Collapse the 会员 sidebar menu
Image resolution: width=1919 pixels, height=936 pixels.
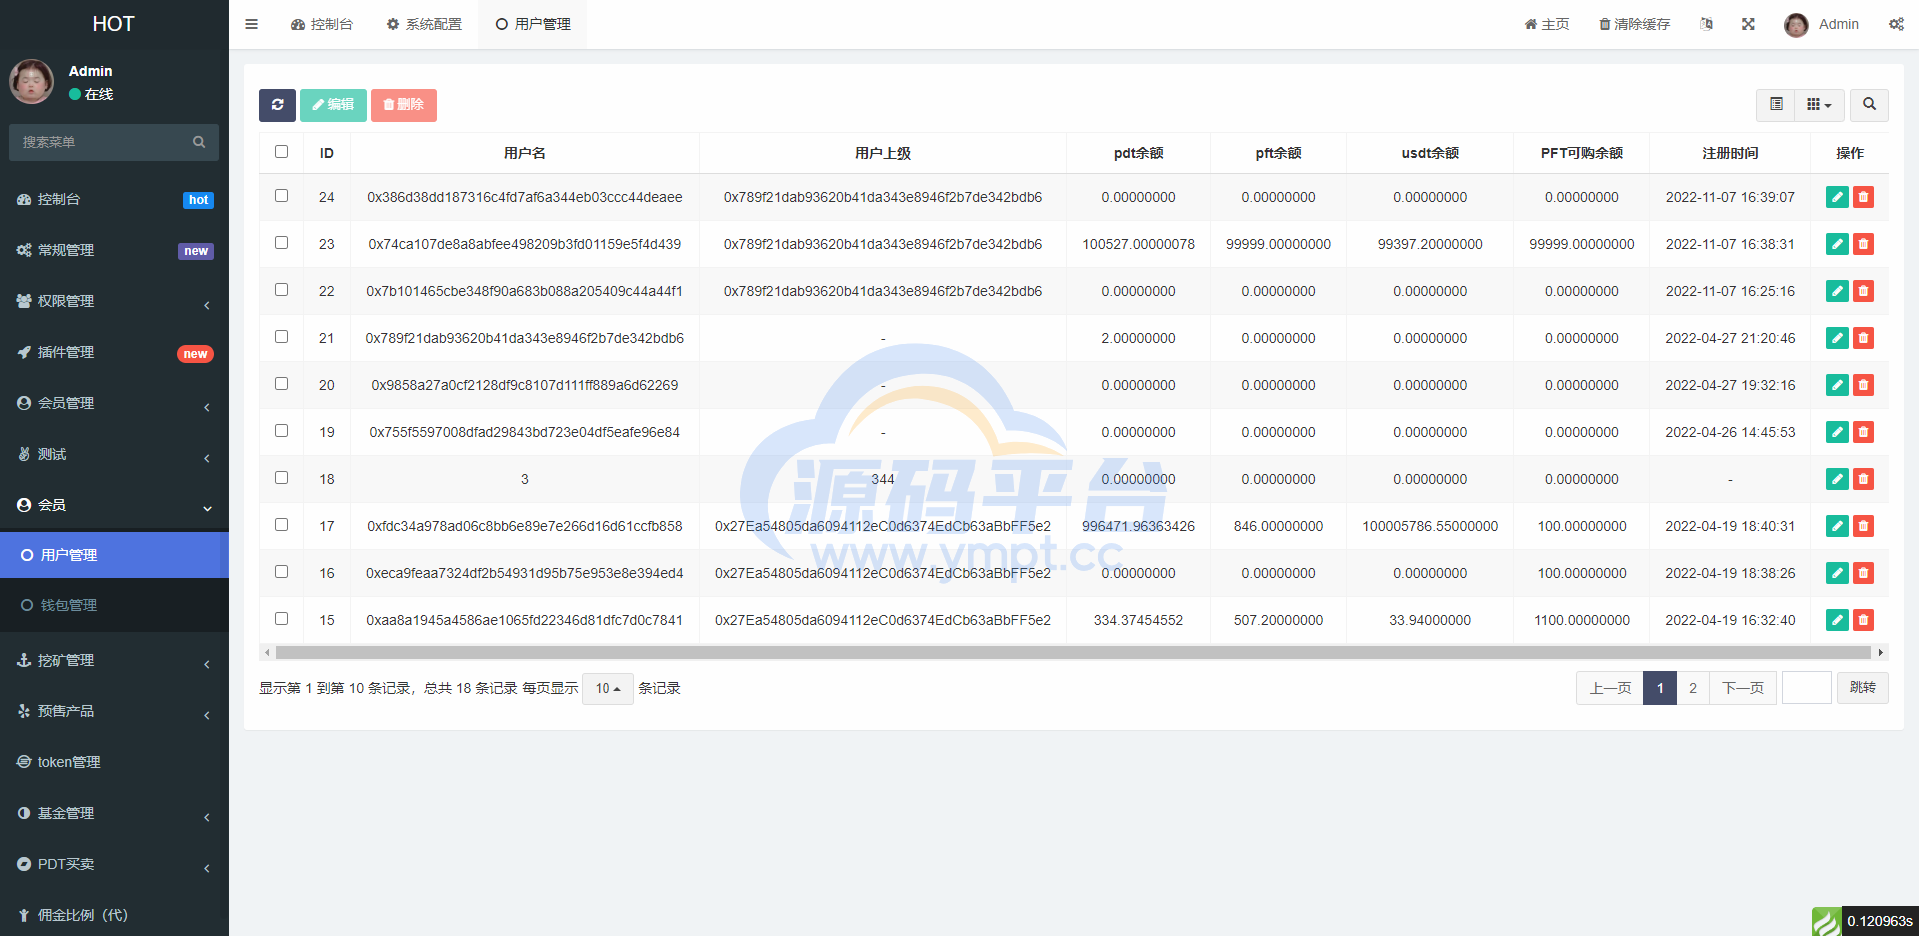click(114, 505)
